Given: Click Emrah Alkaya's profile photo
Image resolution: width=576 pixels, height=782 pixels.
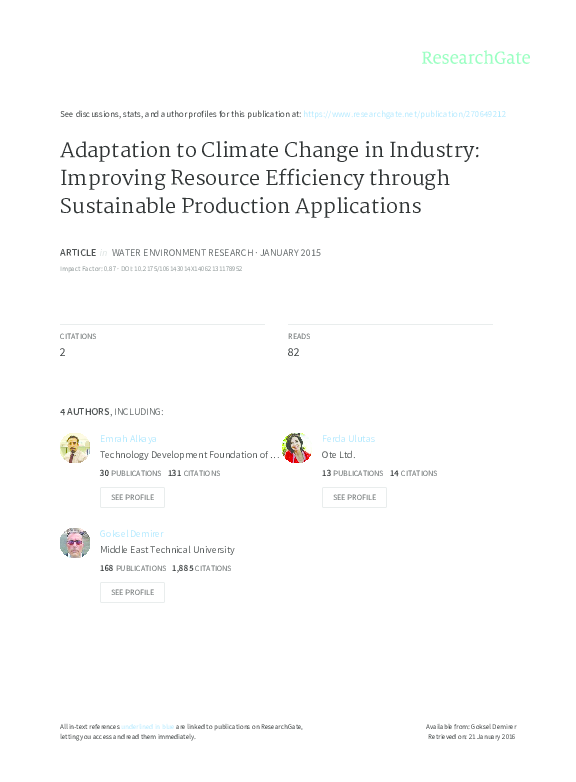Looking at the screenshot, I should pyautogui.click(x=75, y=448).
